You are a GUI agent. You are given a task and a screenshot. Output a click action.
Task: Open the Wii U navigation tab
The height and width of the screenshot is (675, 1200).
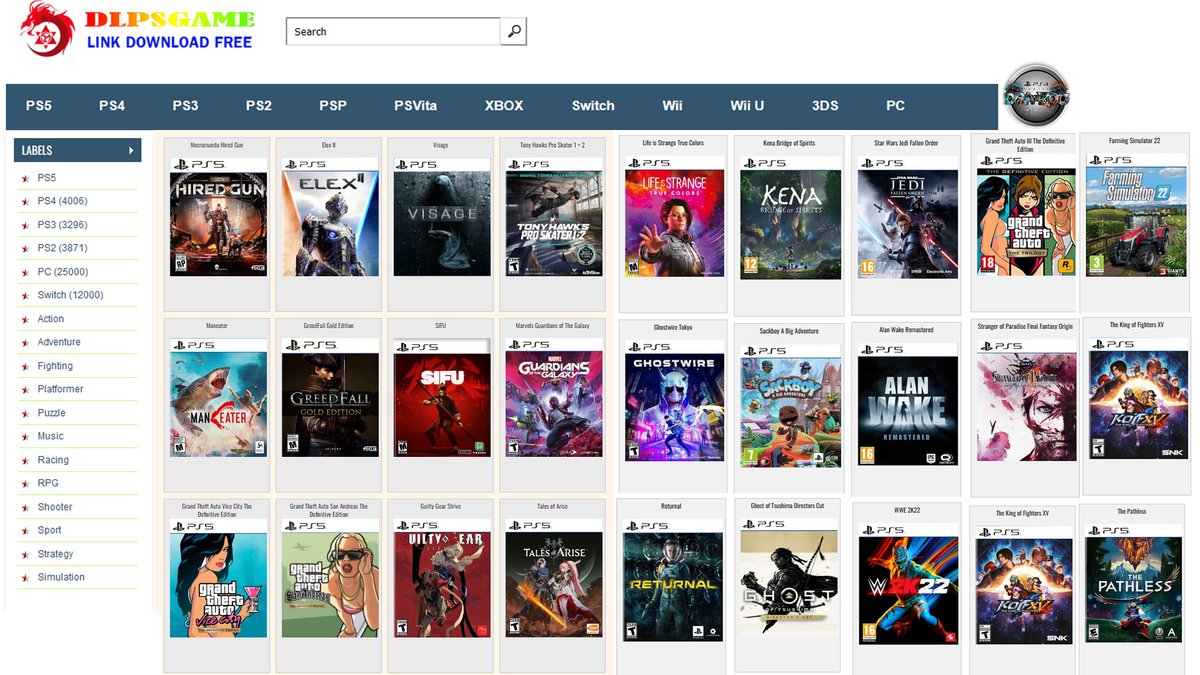tap(747, 105)
